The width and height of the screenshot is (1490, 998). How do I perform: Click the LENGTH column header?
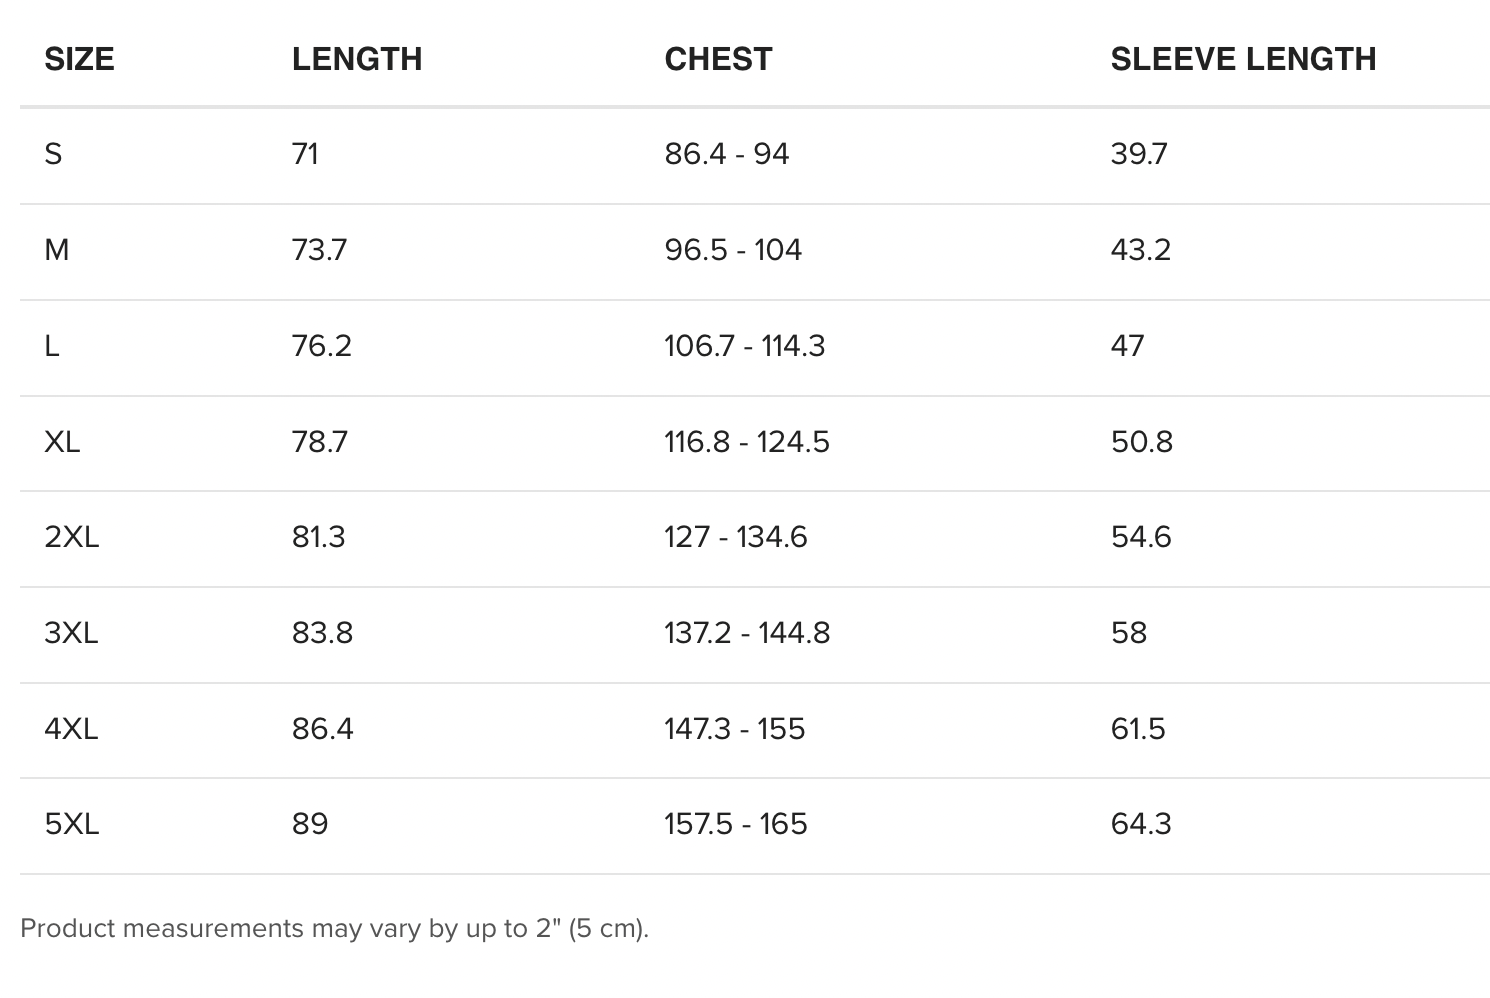(x=356, y=59)
